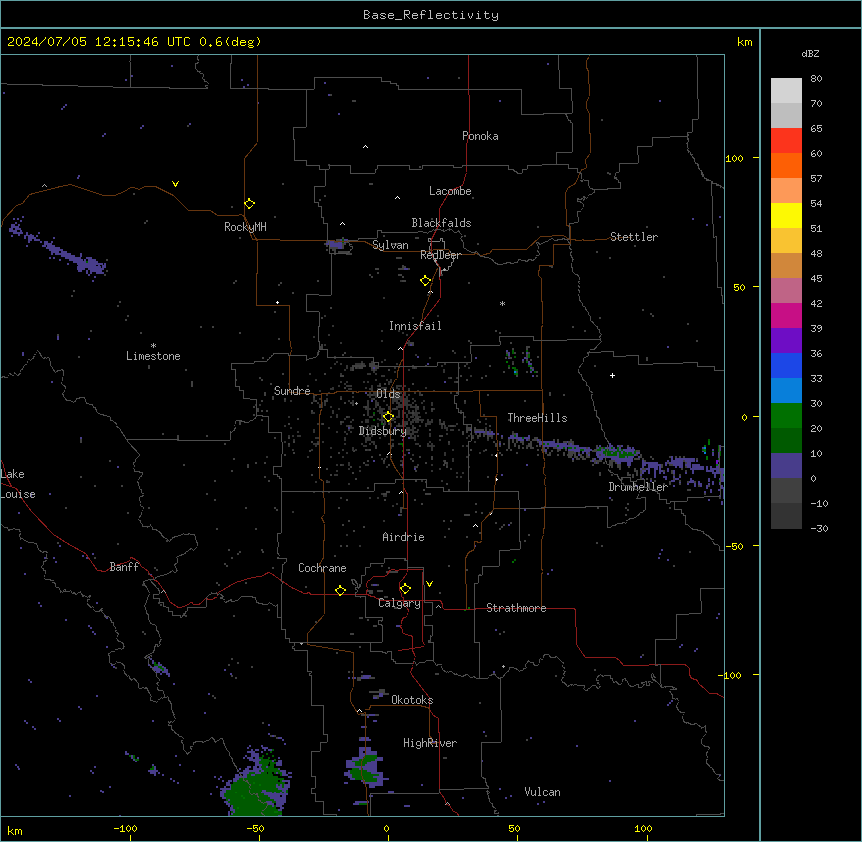862x842 pixels.
Task: Click the Strathmore label
Action: click(516, 608)
